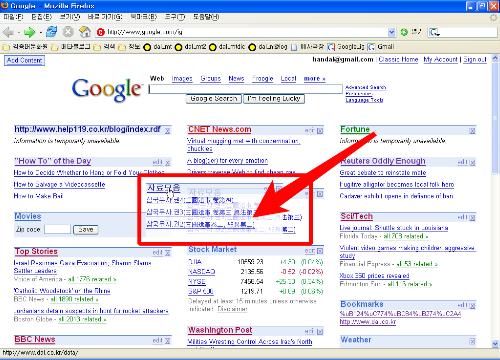Image resolution: width=500 pixels, height=360 pixels.
Task: Close the Top Stories module X icon
Action: point(168,253)
